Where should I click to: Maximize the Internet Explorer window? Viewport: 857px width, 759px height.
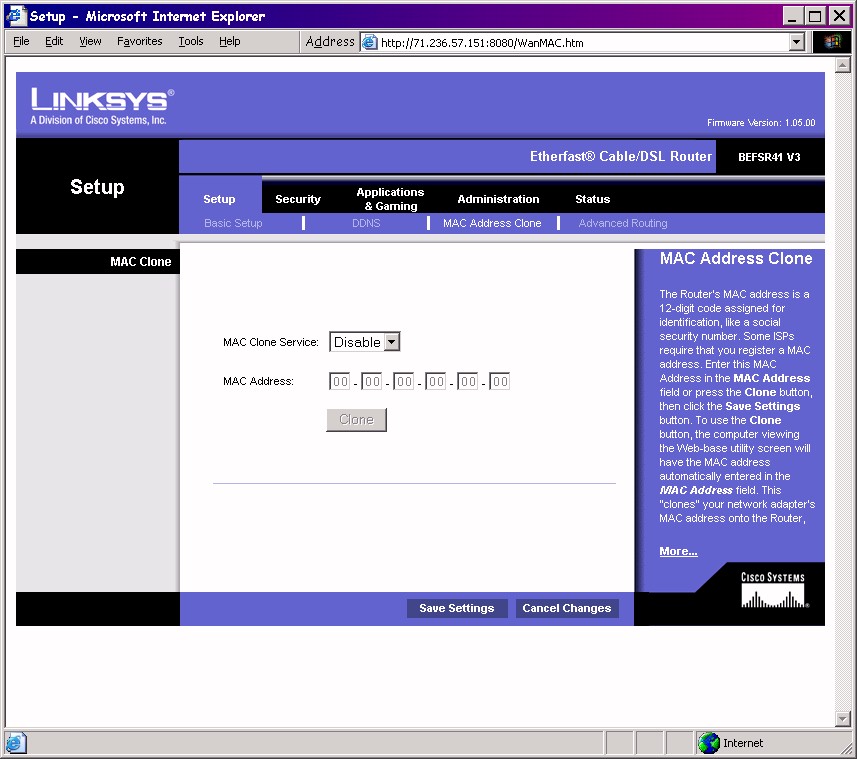tap(814, 15)
